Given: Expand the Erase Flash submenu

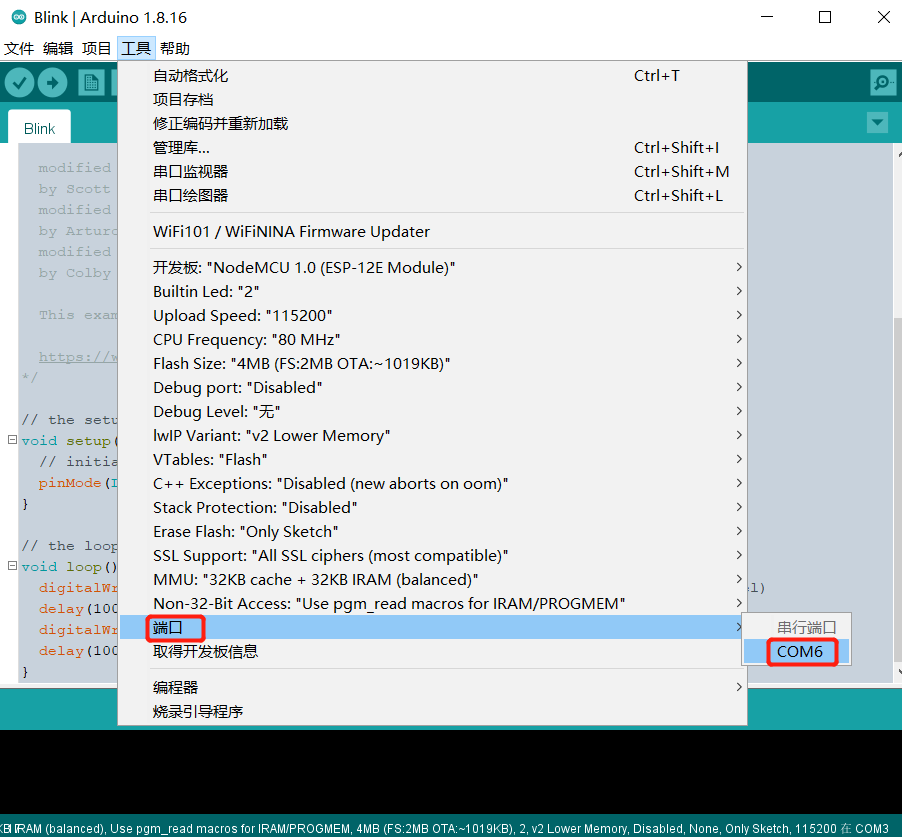Looking at the screenshot, I should click(433, 532).
